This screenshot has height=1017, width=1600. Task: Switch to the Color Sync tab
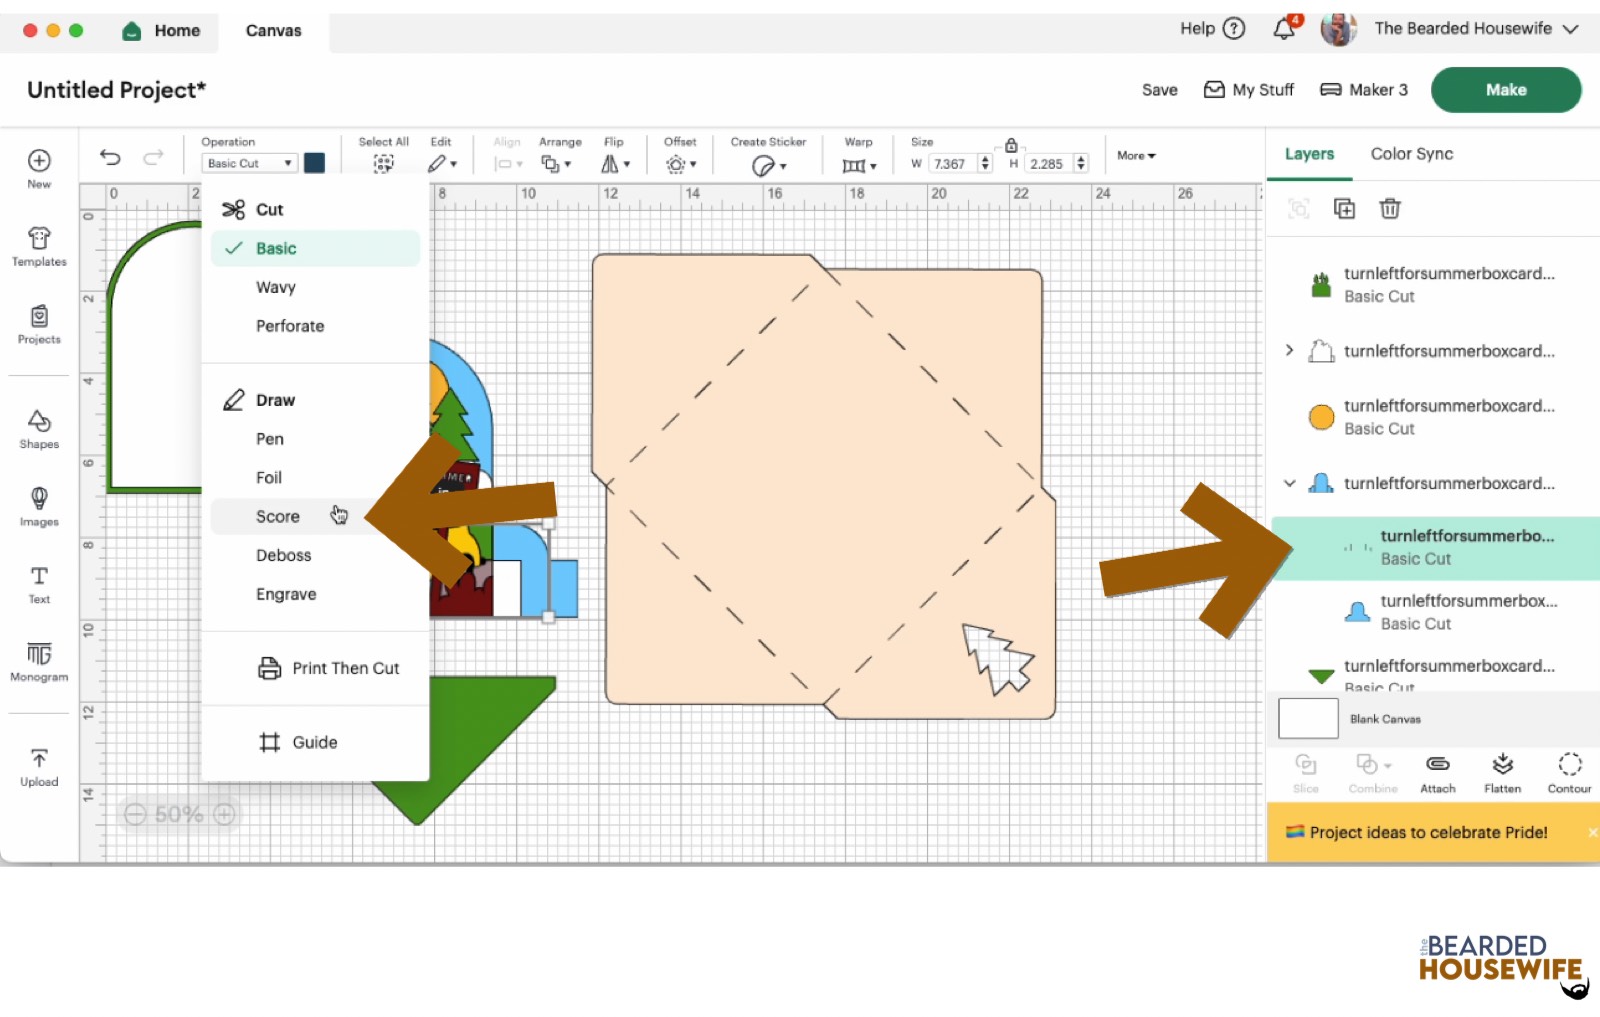(1411, 154)
